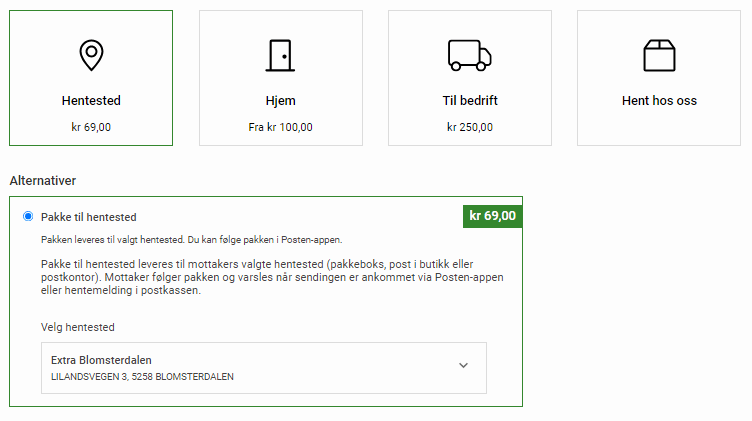Click the Fra kr 100,00 price text
The height and width of the screenshot is (421, 752).
point(280,127)
